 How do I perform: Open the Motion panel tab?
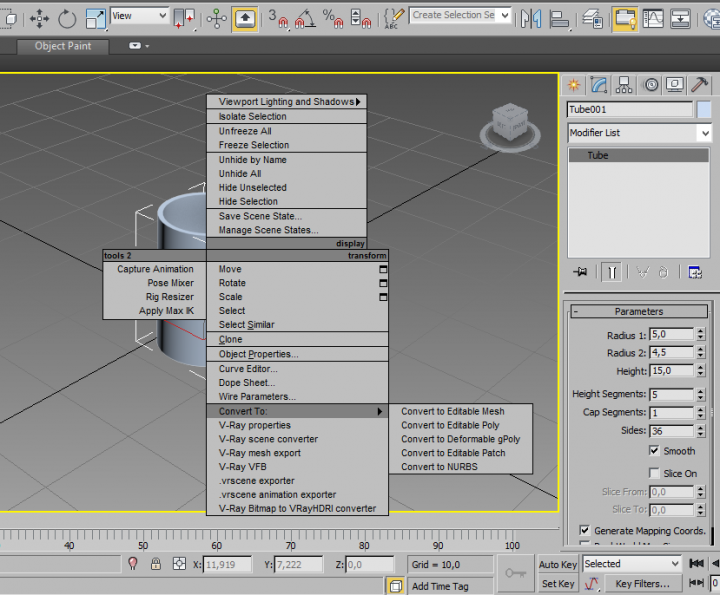651,85
